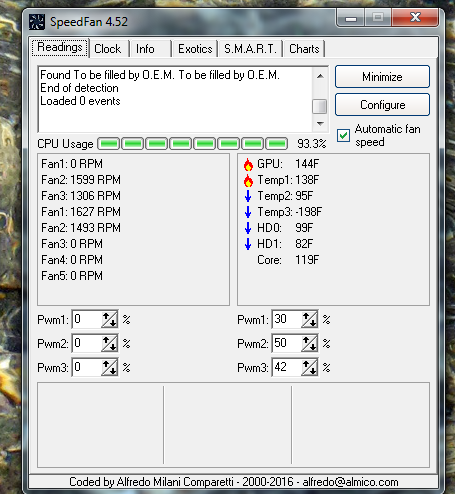Adjust the left Pwm1 spinner arrows
This screenshot has width=455, height=494.
click(109, 320)
